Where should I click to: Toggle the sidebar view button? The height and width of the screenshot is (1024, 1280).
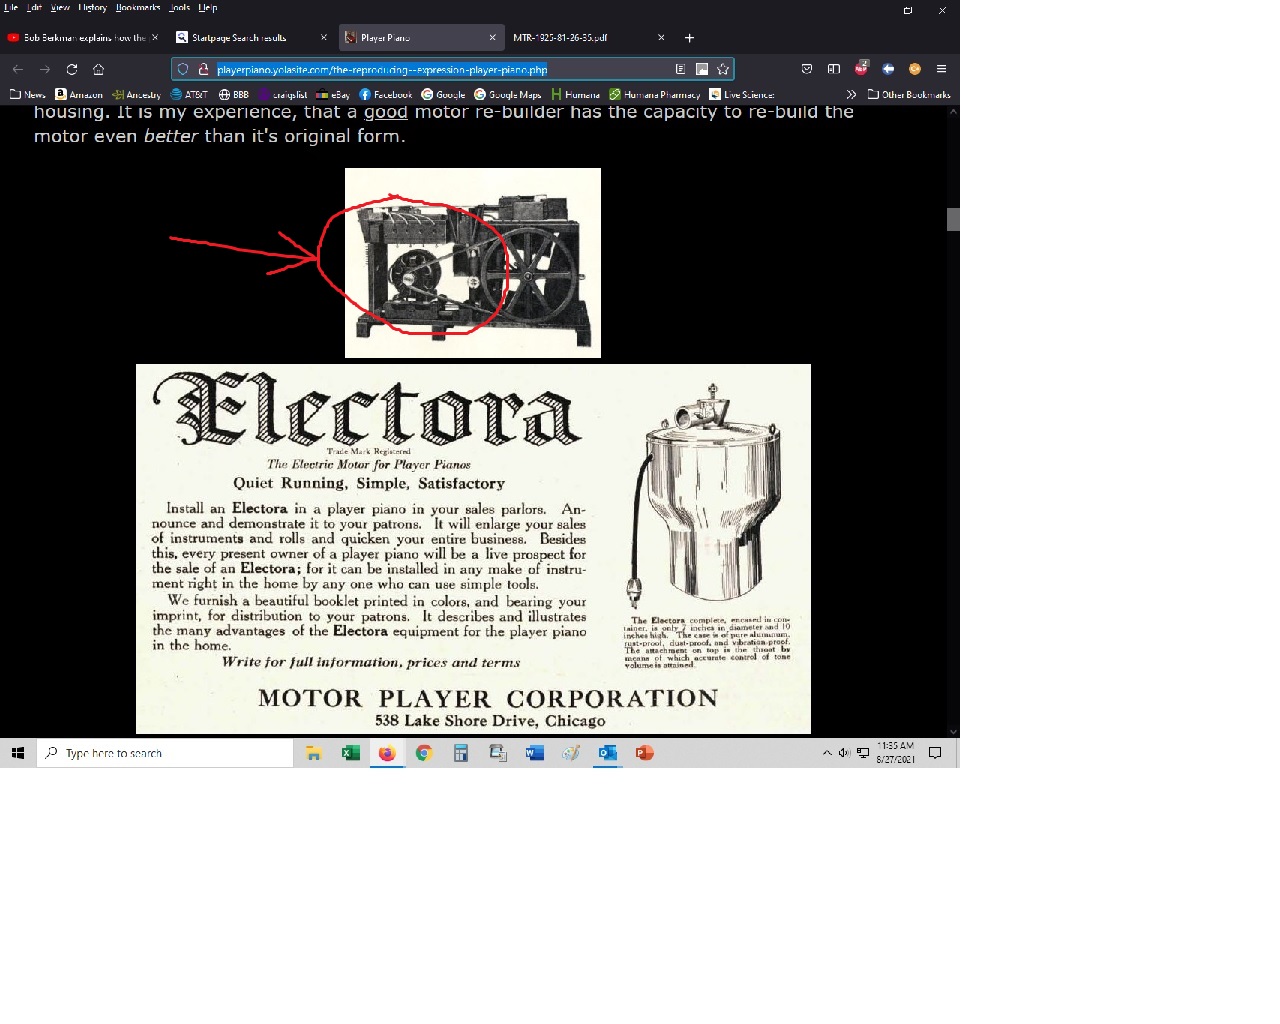[x=834, y=69]
